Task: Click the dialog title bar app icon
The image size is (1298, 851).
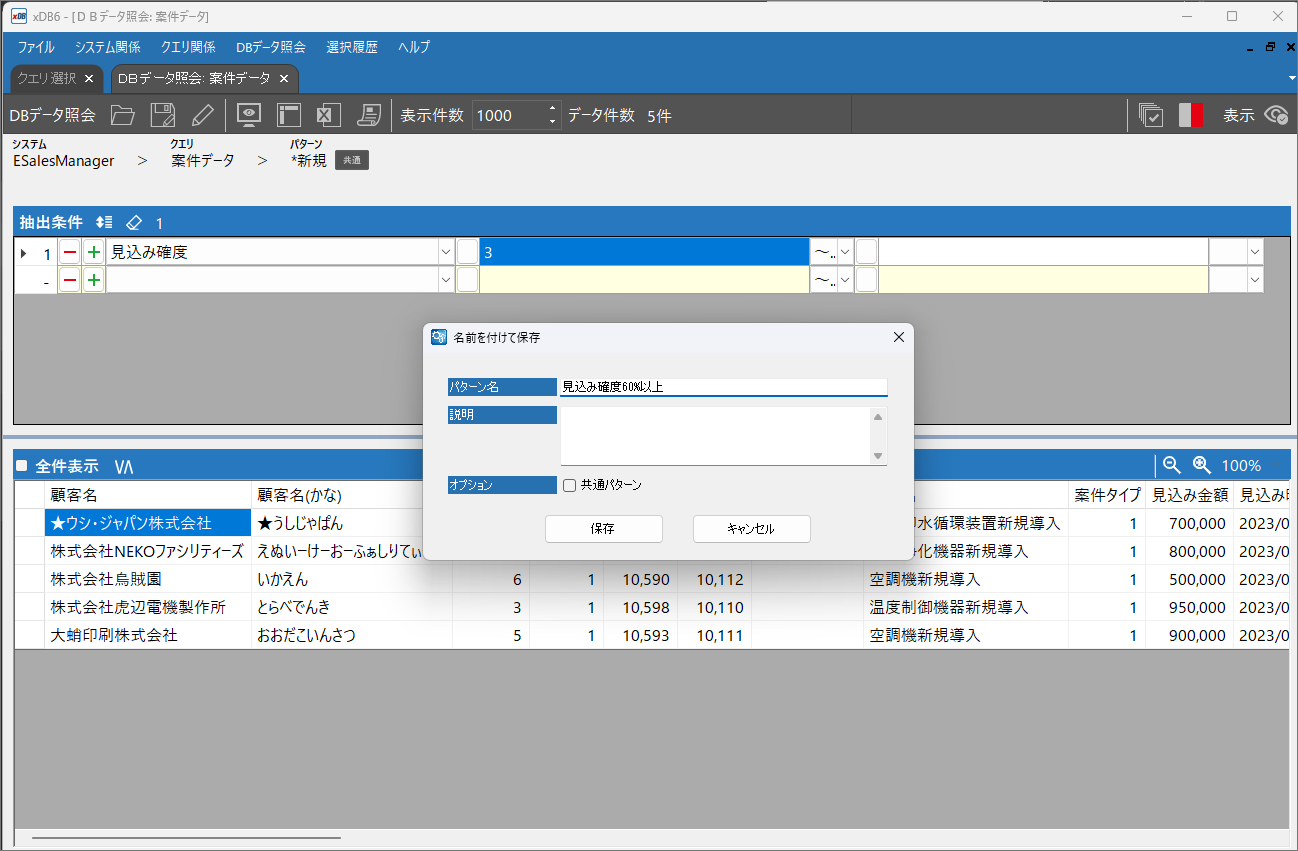Action: point(438,337)
